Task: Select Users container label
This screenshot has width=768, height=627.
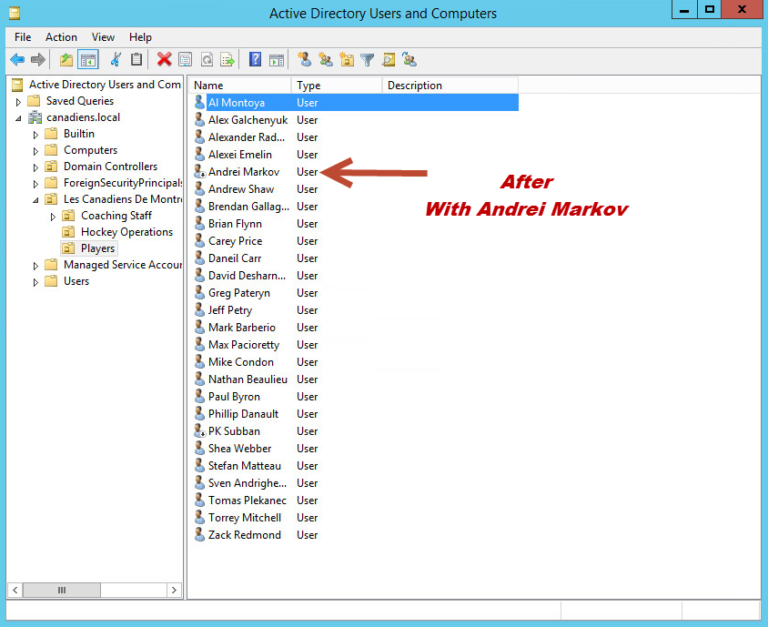Action: [x=76, y=281]
